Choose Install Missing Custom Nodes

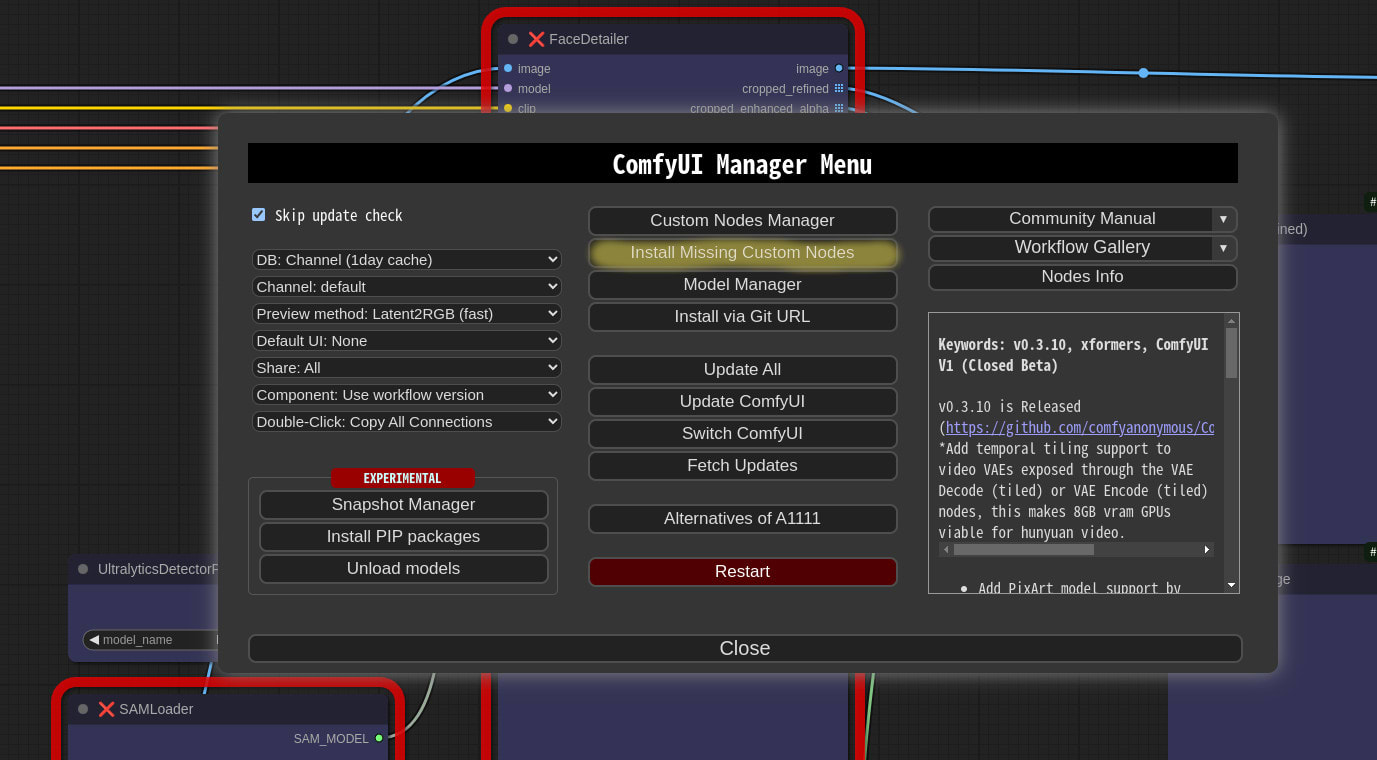(x=743, y=253)
